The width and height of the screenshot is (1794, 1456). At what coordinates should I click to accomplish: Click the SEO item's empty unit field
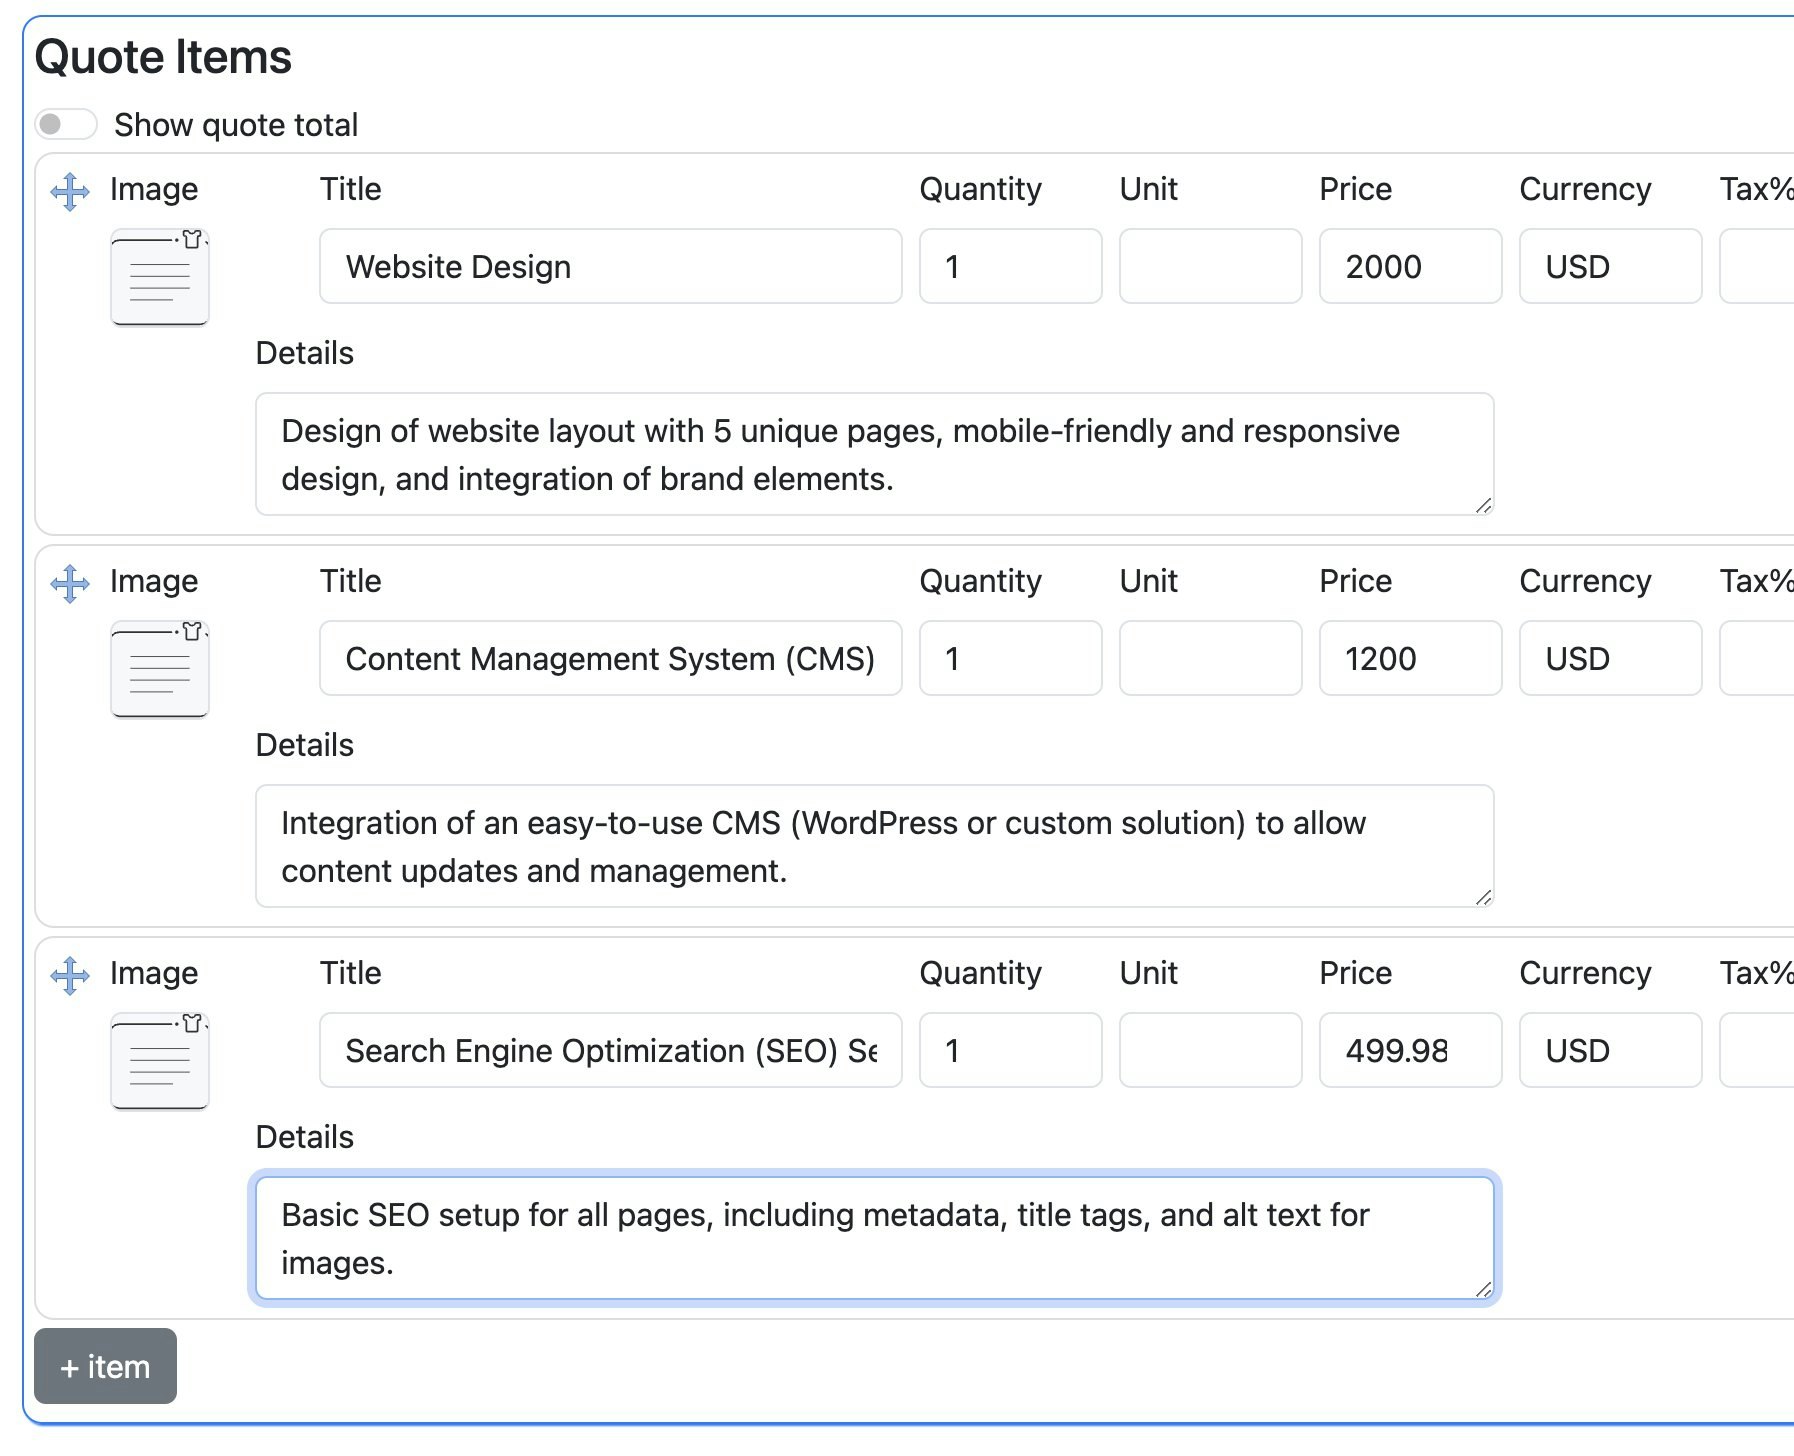(x=1210, y=1051)
